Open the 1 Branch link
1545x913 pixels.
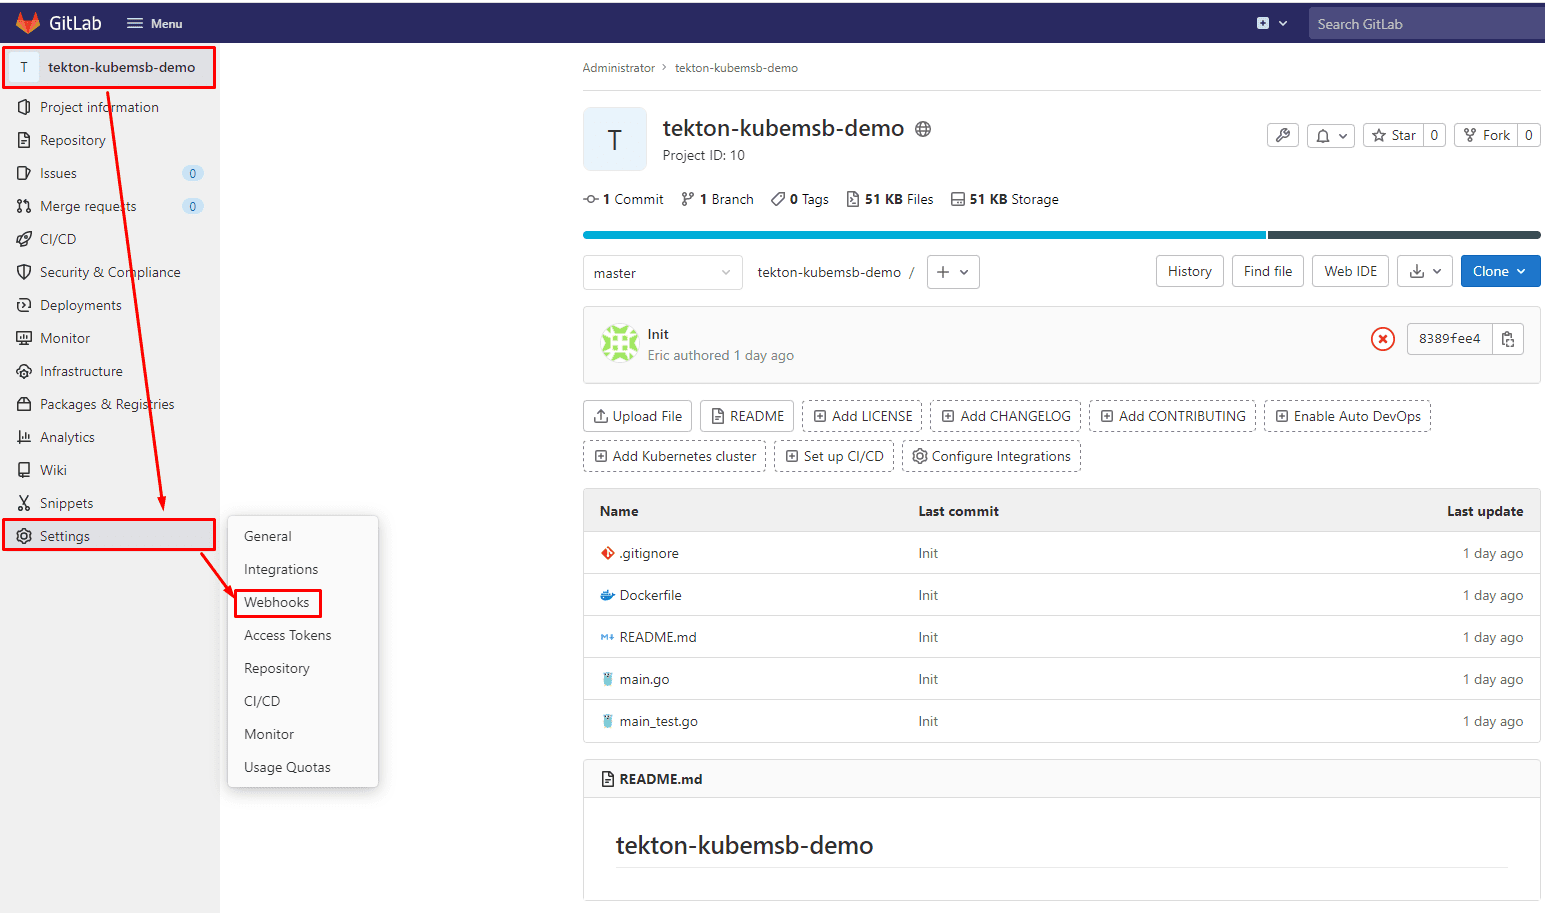717,199
